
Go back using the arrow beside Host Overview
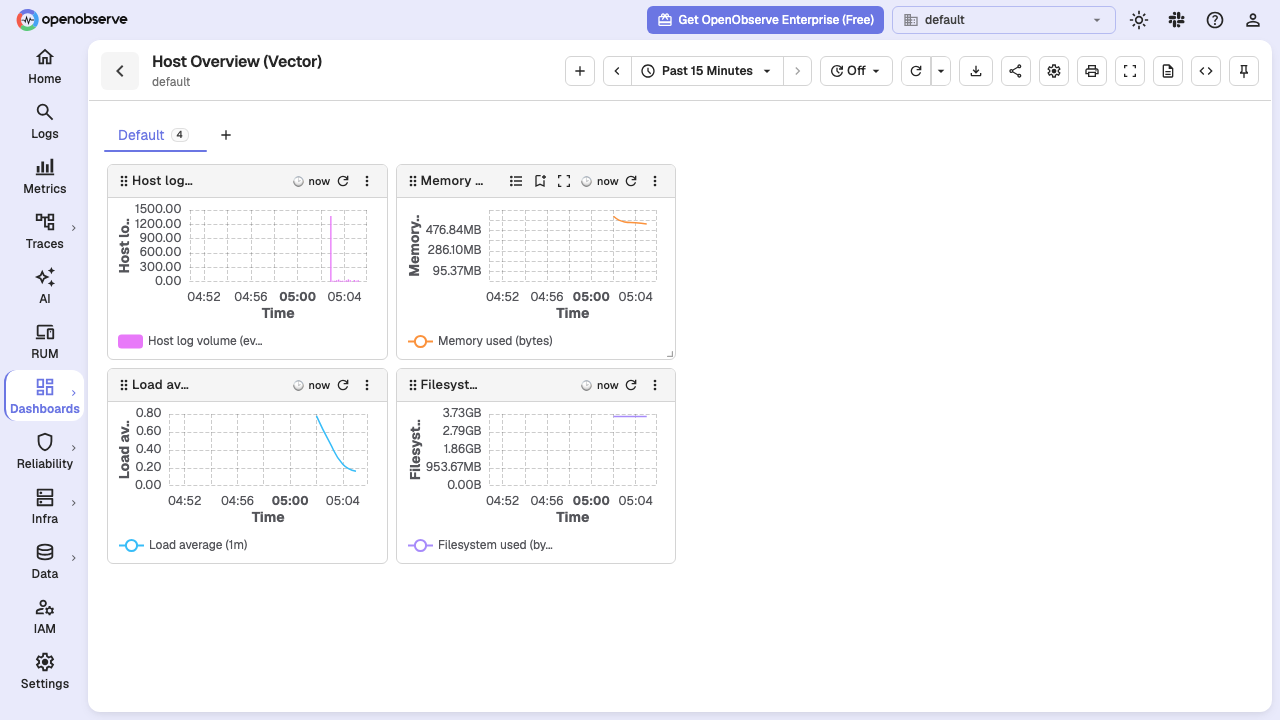[x=120, y=71]
